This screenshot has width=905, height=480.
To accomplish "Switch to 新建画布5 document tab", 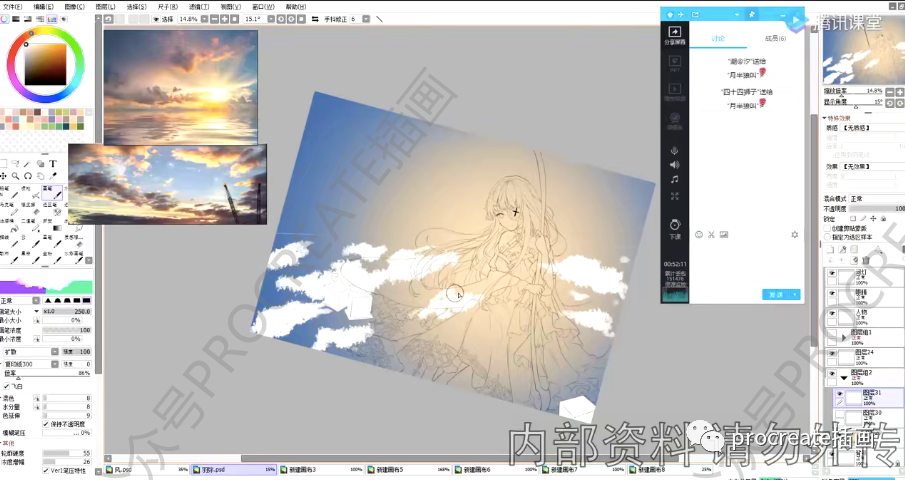I will click(409, 470).
